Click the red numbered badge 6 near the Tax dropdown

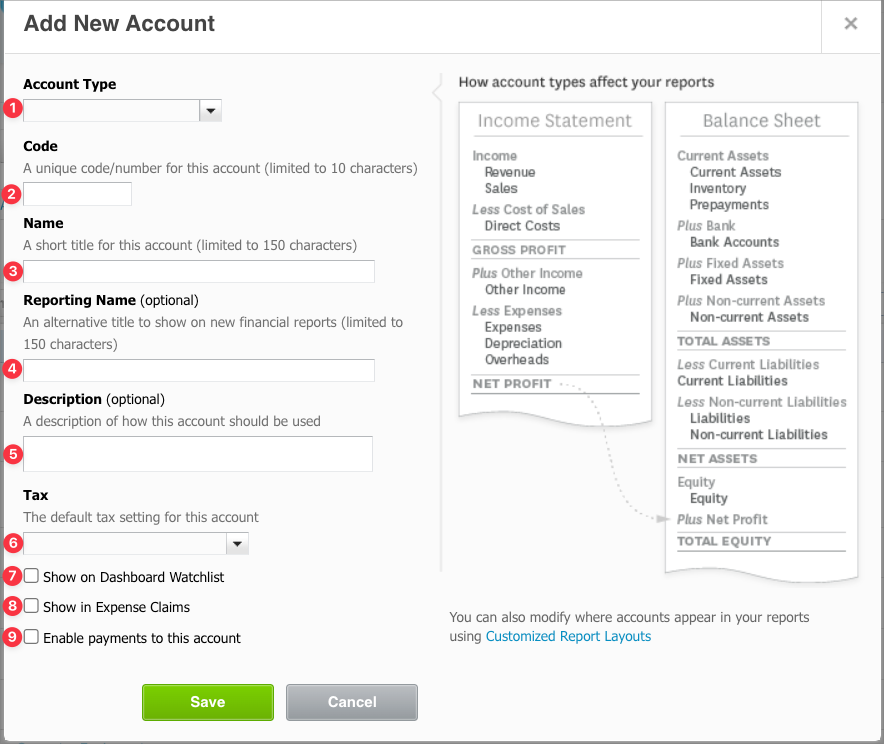point(13,543)
